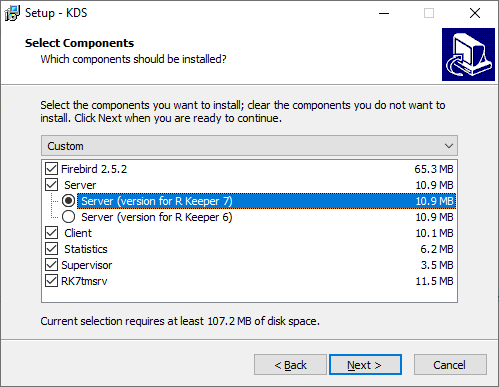Uncheck the RK7tmsrv component
This screenshot has width=499, height=387.
[51, 281]
